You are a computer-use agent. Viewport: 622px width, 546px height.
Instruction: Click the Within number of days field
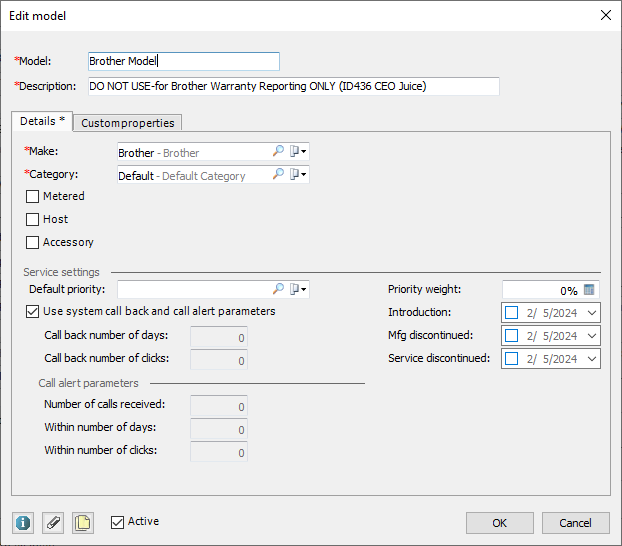pyautogui.click(x=219, y=429)
